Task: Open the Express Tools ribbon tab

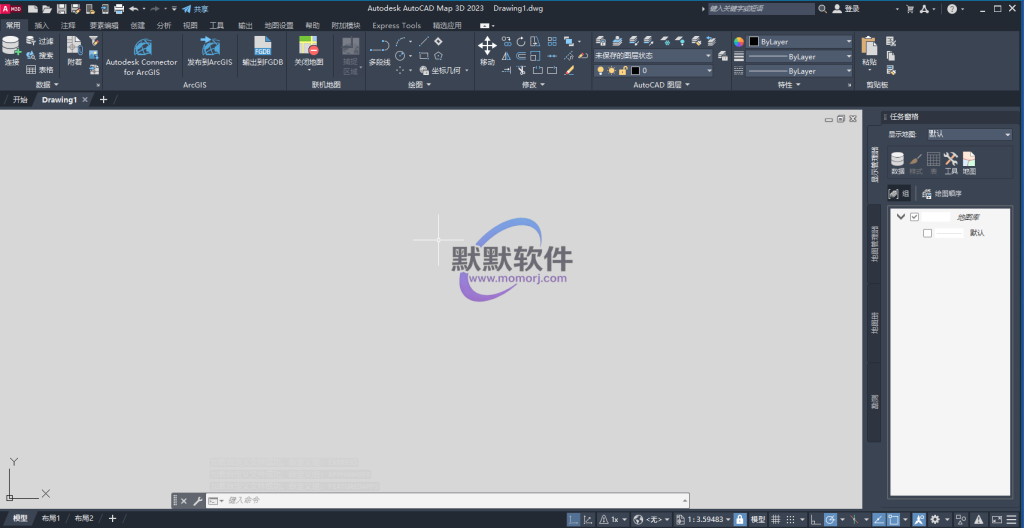Action: click(x=396, y=25)
